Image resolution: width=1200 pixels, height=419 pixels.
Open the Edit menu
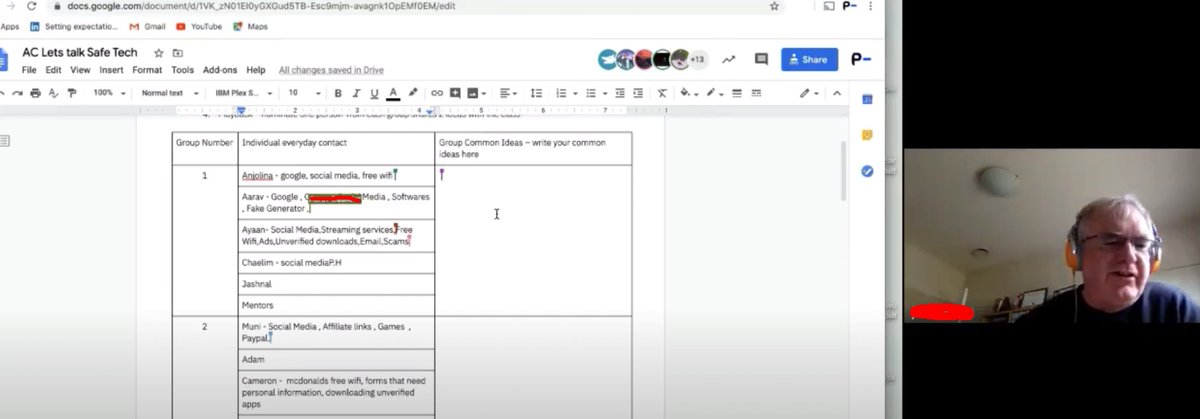[x=53, y=70]
